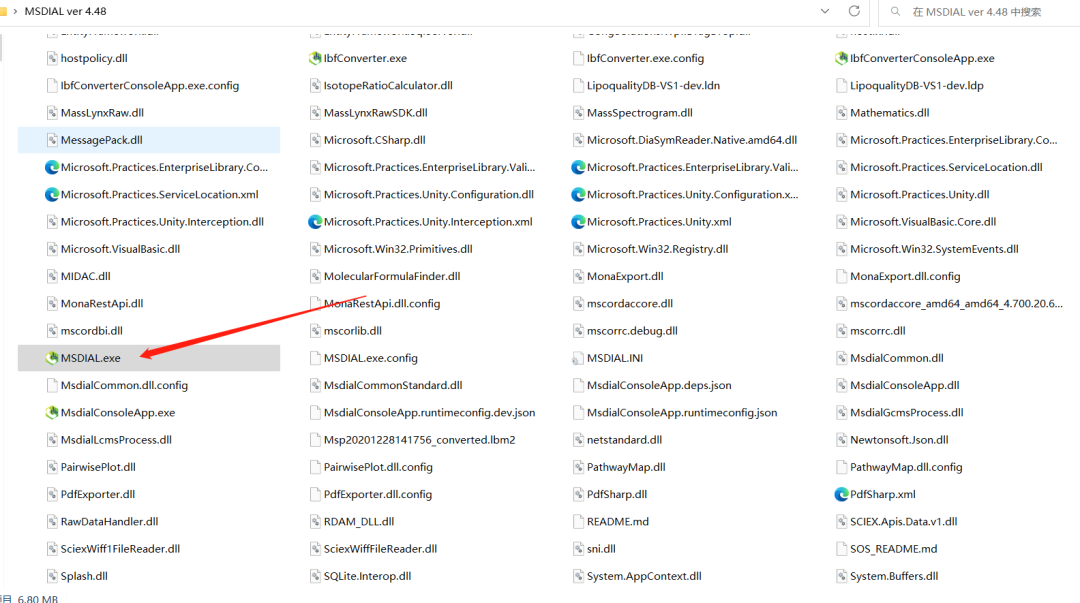1080x603 pixels.
Task: Click the Edge icon of Microsoft.Practices.Unity.Configuration.x...
Action: pos(579,195)
